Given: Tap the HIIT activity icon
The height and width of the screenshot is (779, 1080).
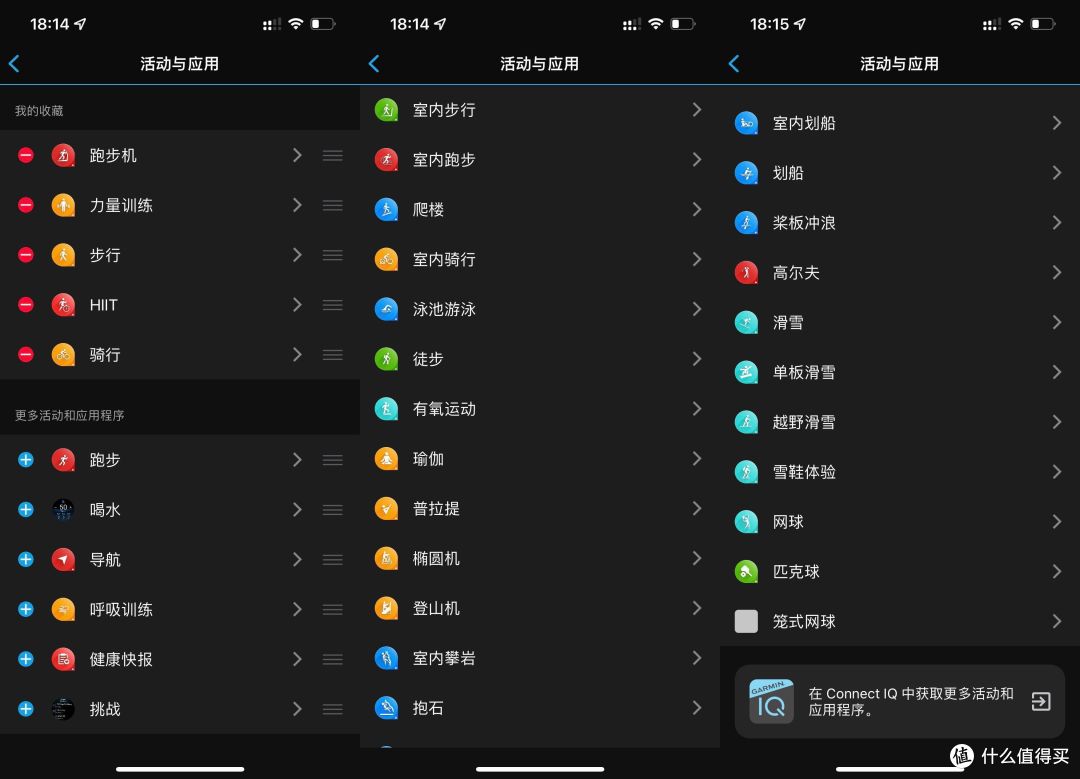Looking at the screenshot, I should click(63, 304).
